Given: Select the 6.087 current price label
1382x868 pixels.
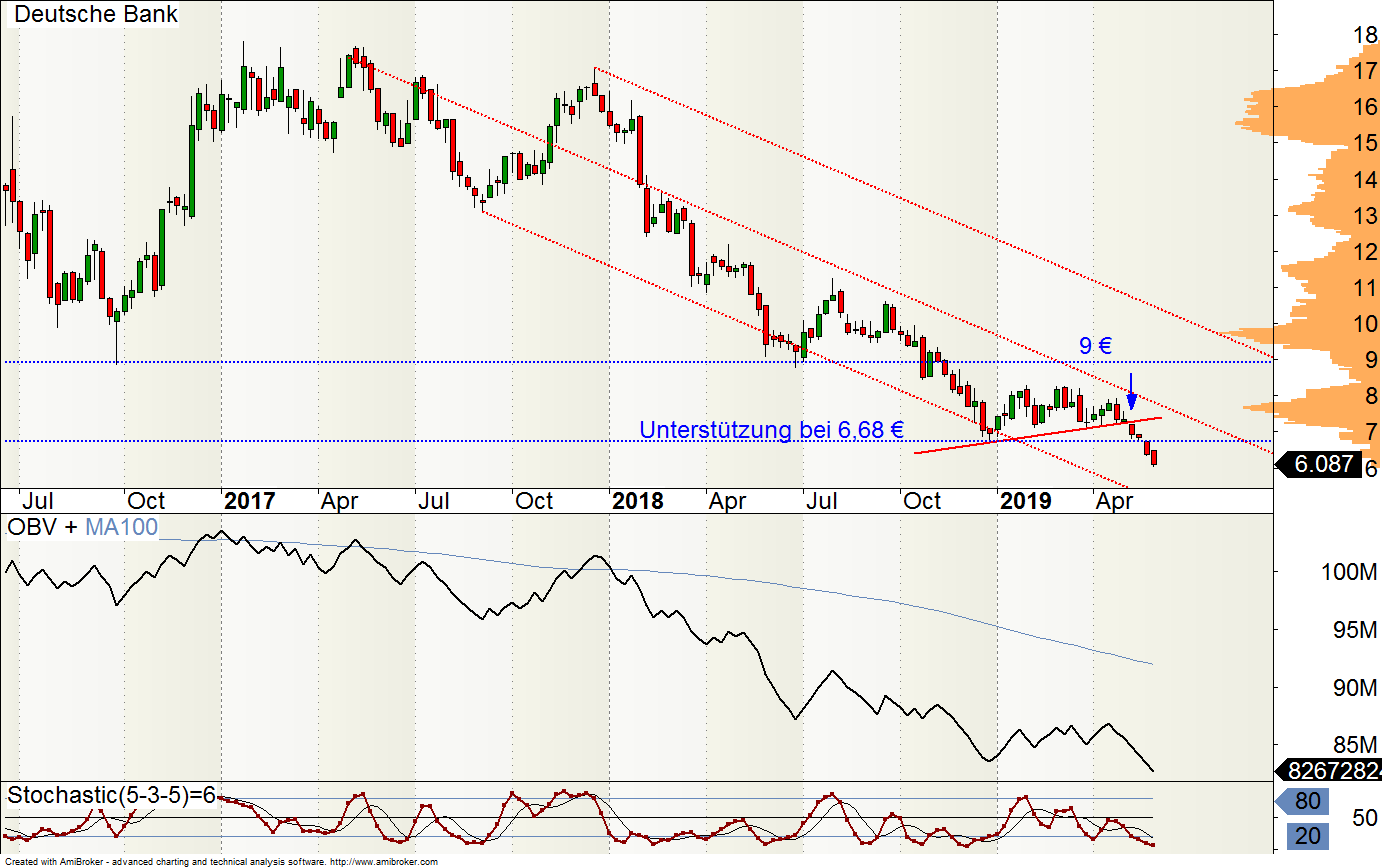Looking at the screenshot, I should coord(1322,464).
